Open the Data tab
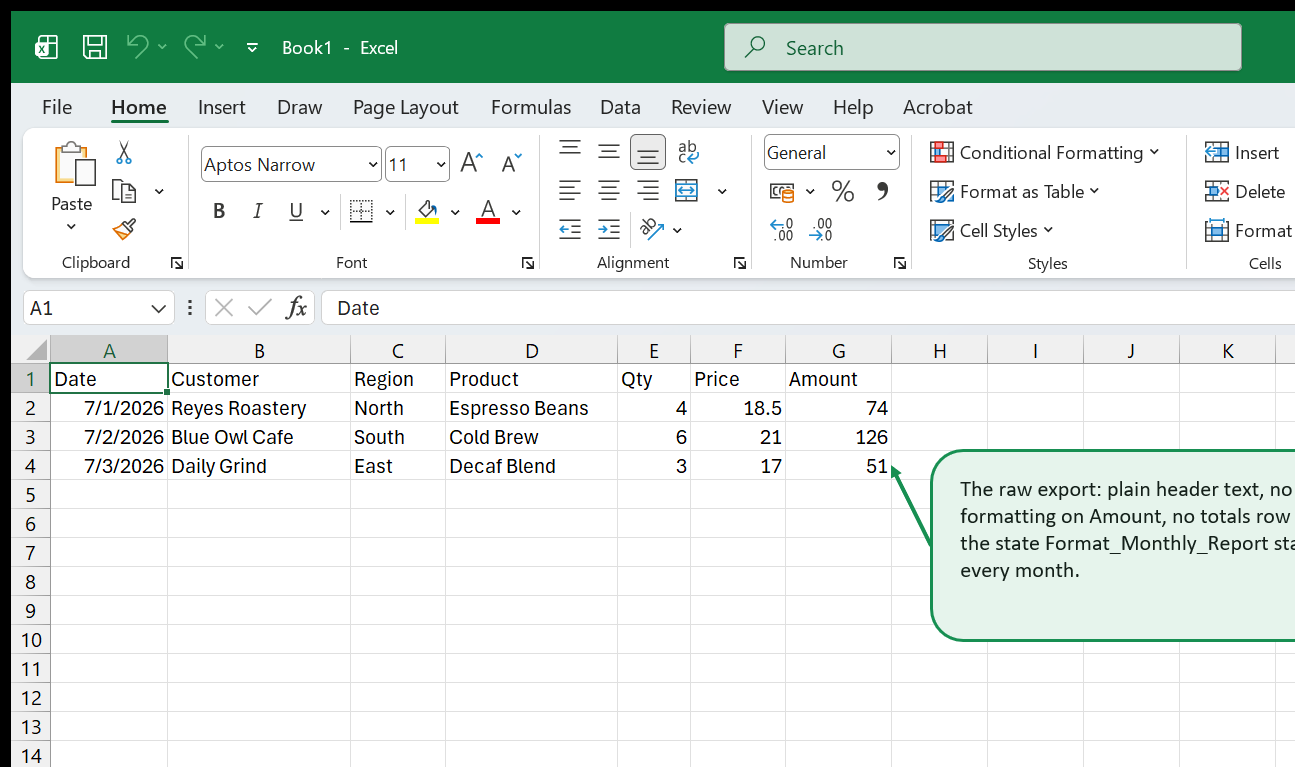This screenshot has width=1295, height=767. pyautogui.click(x=620, y=107)
